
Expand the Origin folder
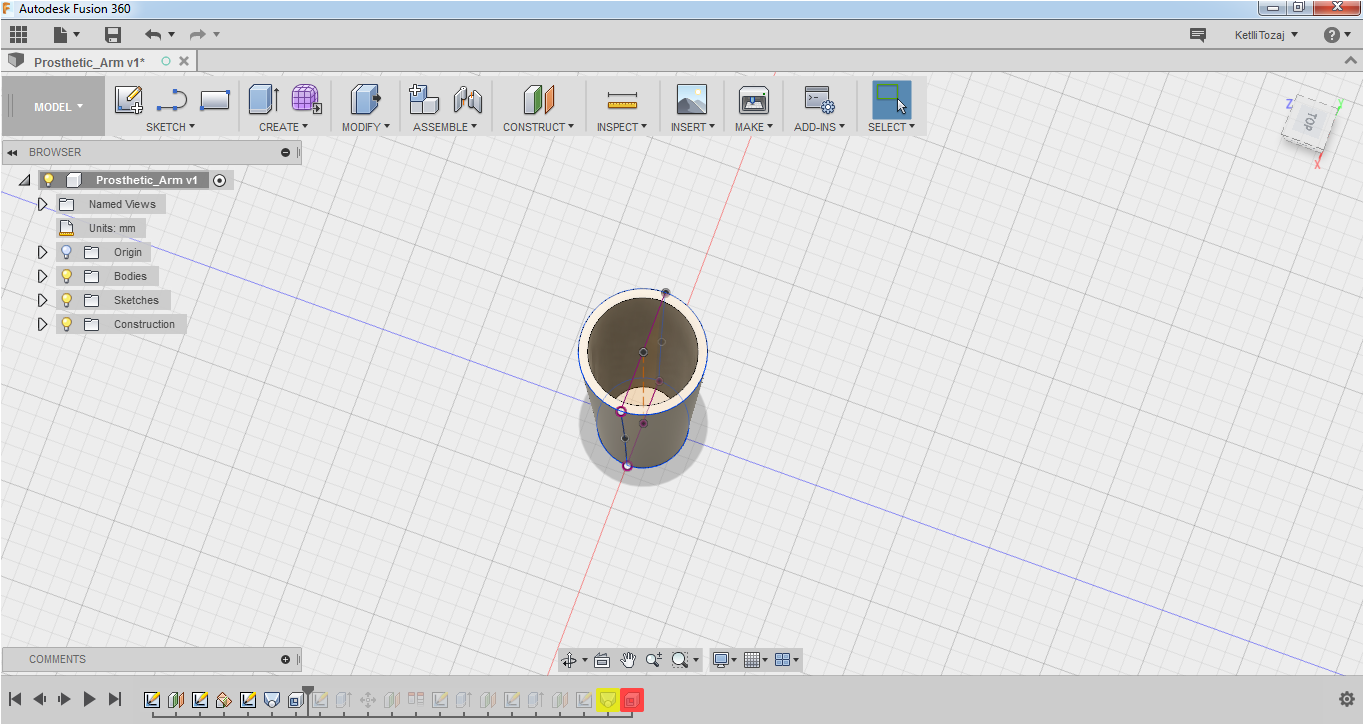point(42,252)
